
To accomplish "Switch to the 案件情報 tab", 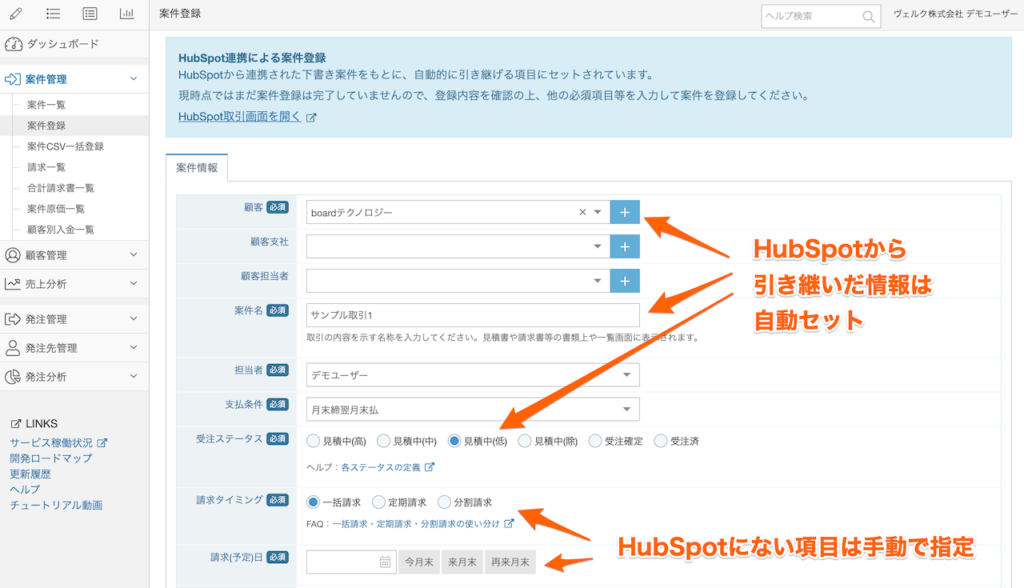I will 197,168.
